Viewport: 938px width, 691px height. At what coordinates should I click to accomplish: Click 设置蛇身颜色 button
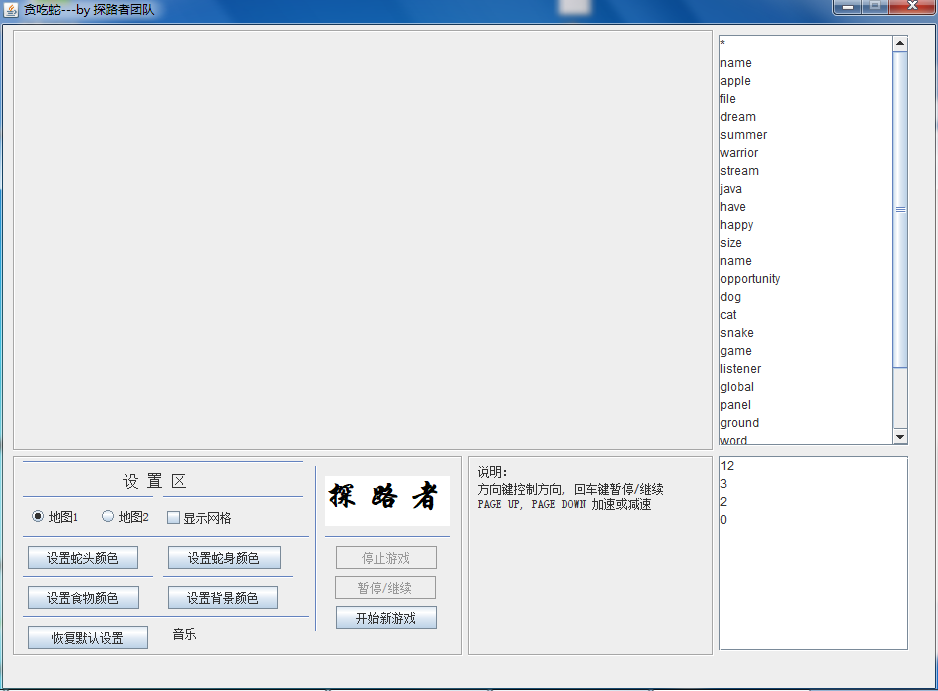[224, 558]
